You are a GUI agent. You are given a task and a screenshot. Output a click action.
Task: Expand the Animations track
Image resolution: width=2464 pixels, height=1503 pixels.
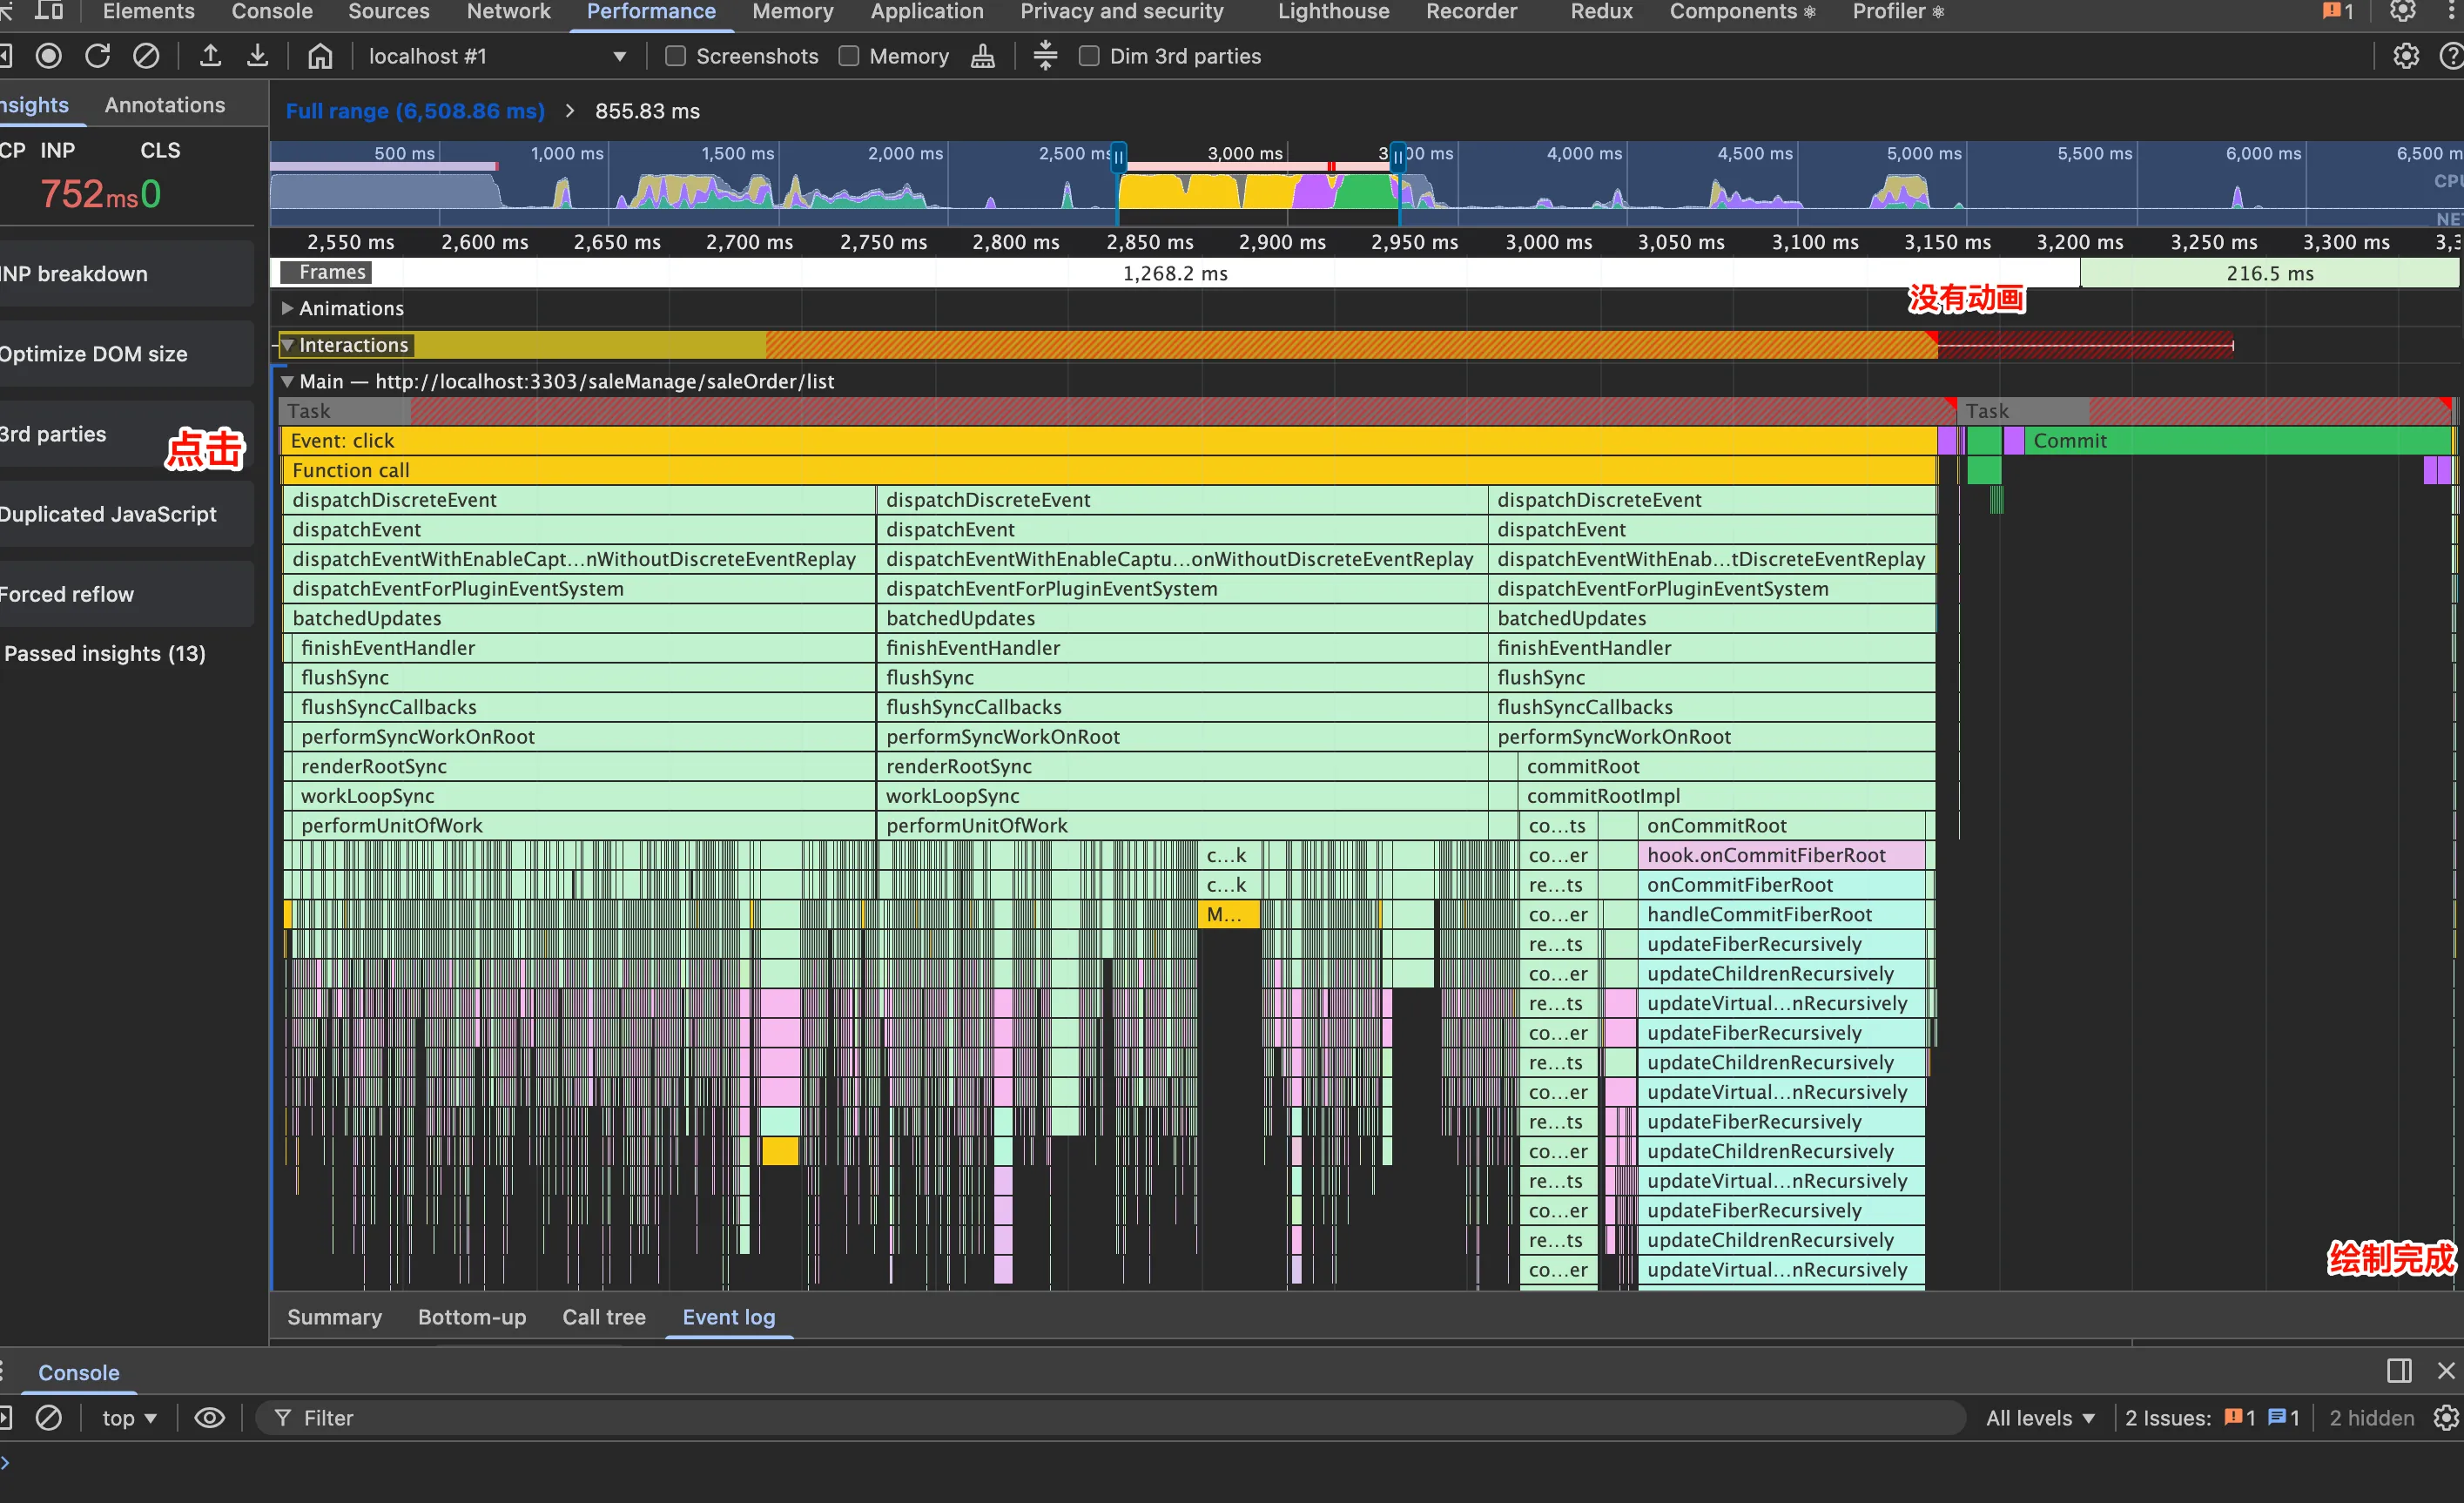(x=288, y=308)
